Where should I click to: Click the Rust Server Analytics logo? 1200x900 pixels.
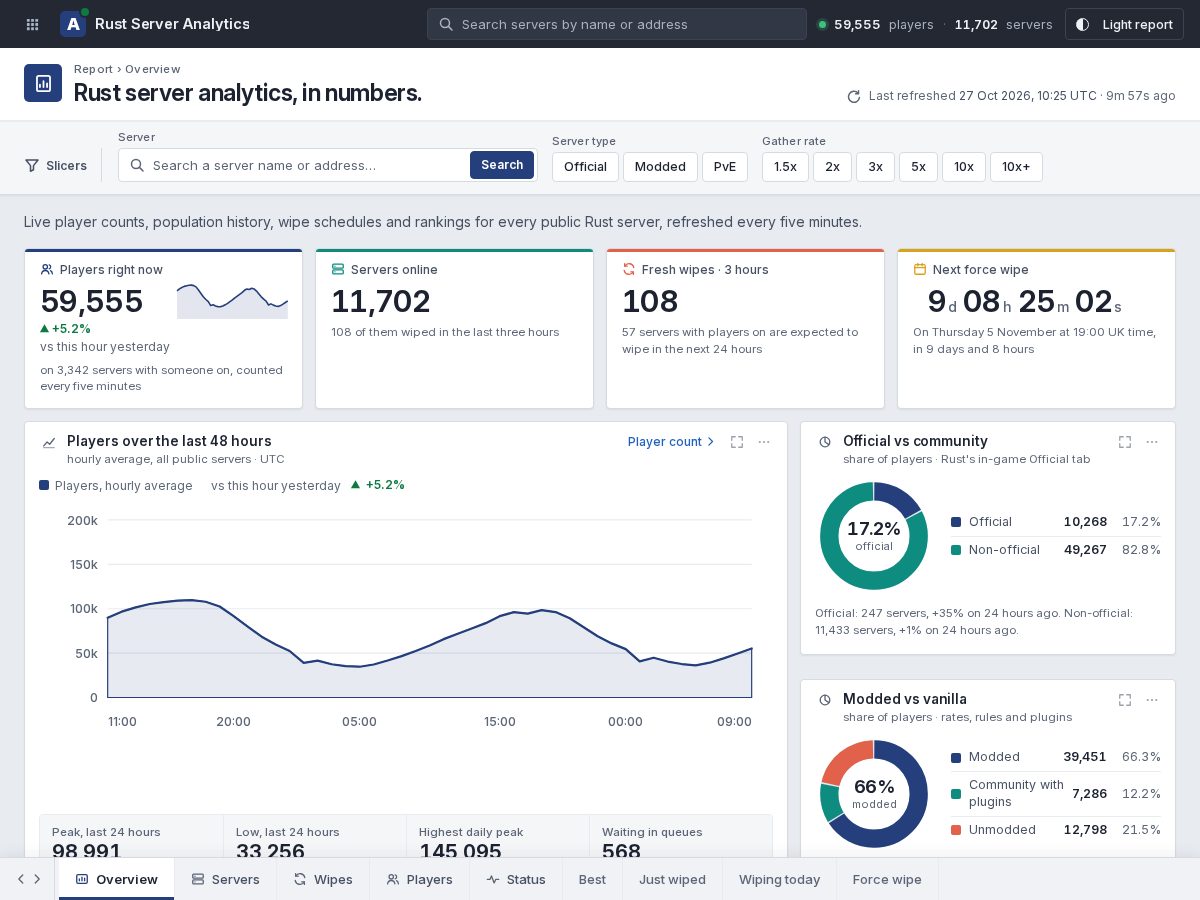pos(73,24)
